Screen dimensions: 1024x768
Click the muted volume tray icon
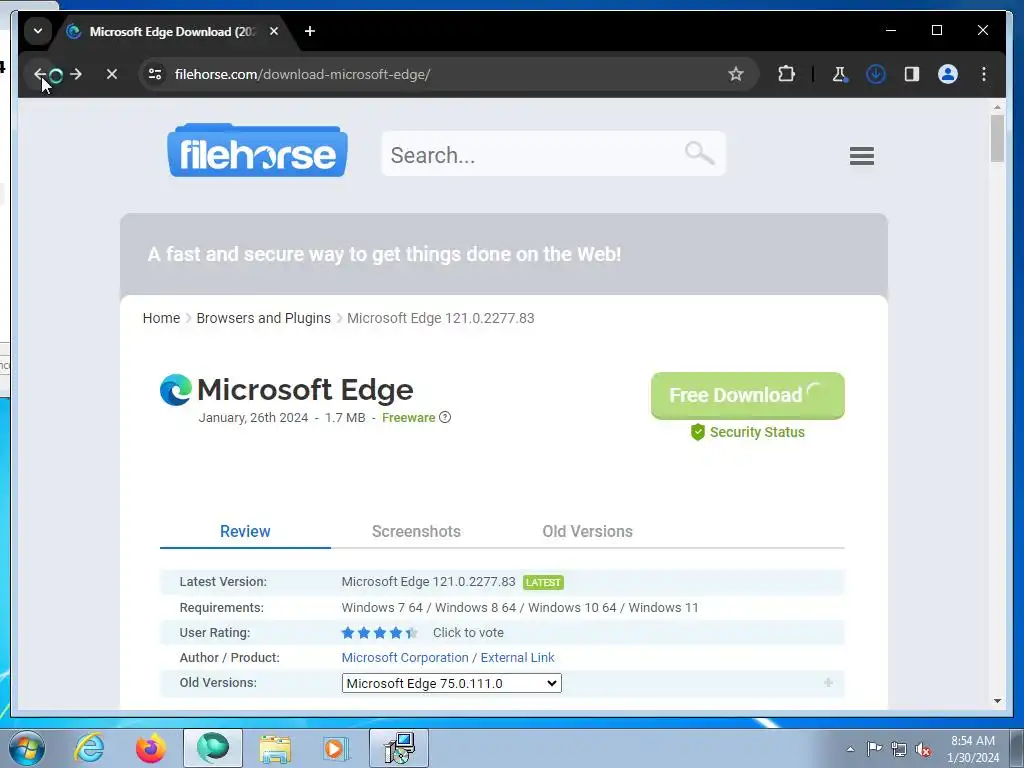coord(923,749)
